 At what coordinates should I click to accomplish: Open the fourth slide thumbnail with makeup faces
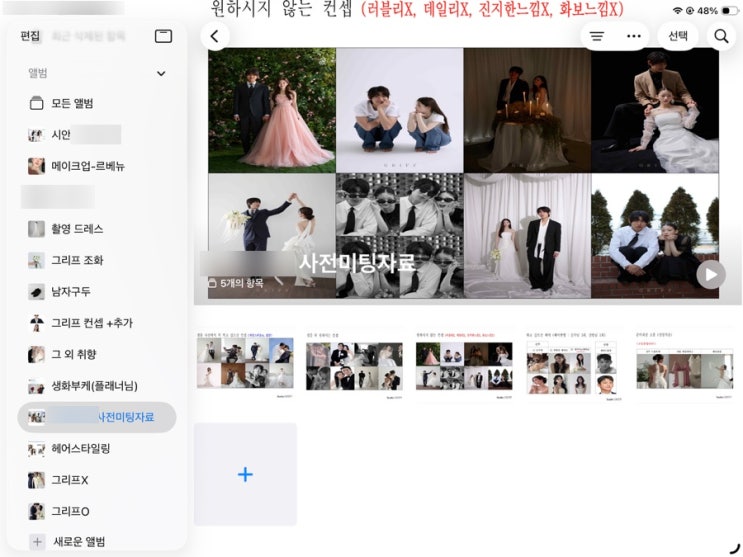[574, 366]
